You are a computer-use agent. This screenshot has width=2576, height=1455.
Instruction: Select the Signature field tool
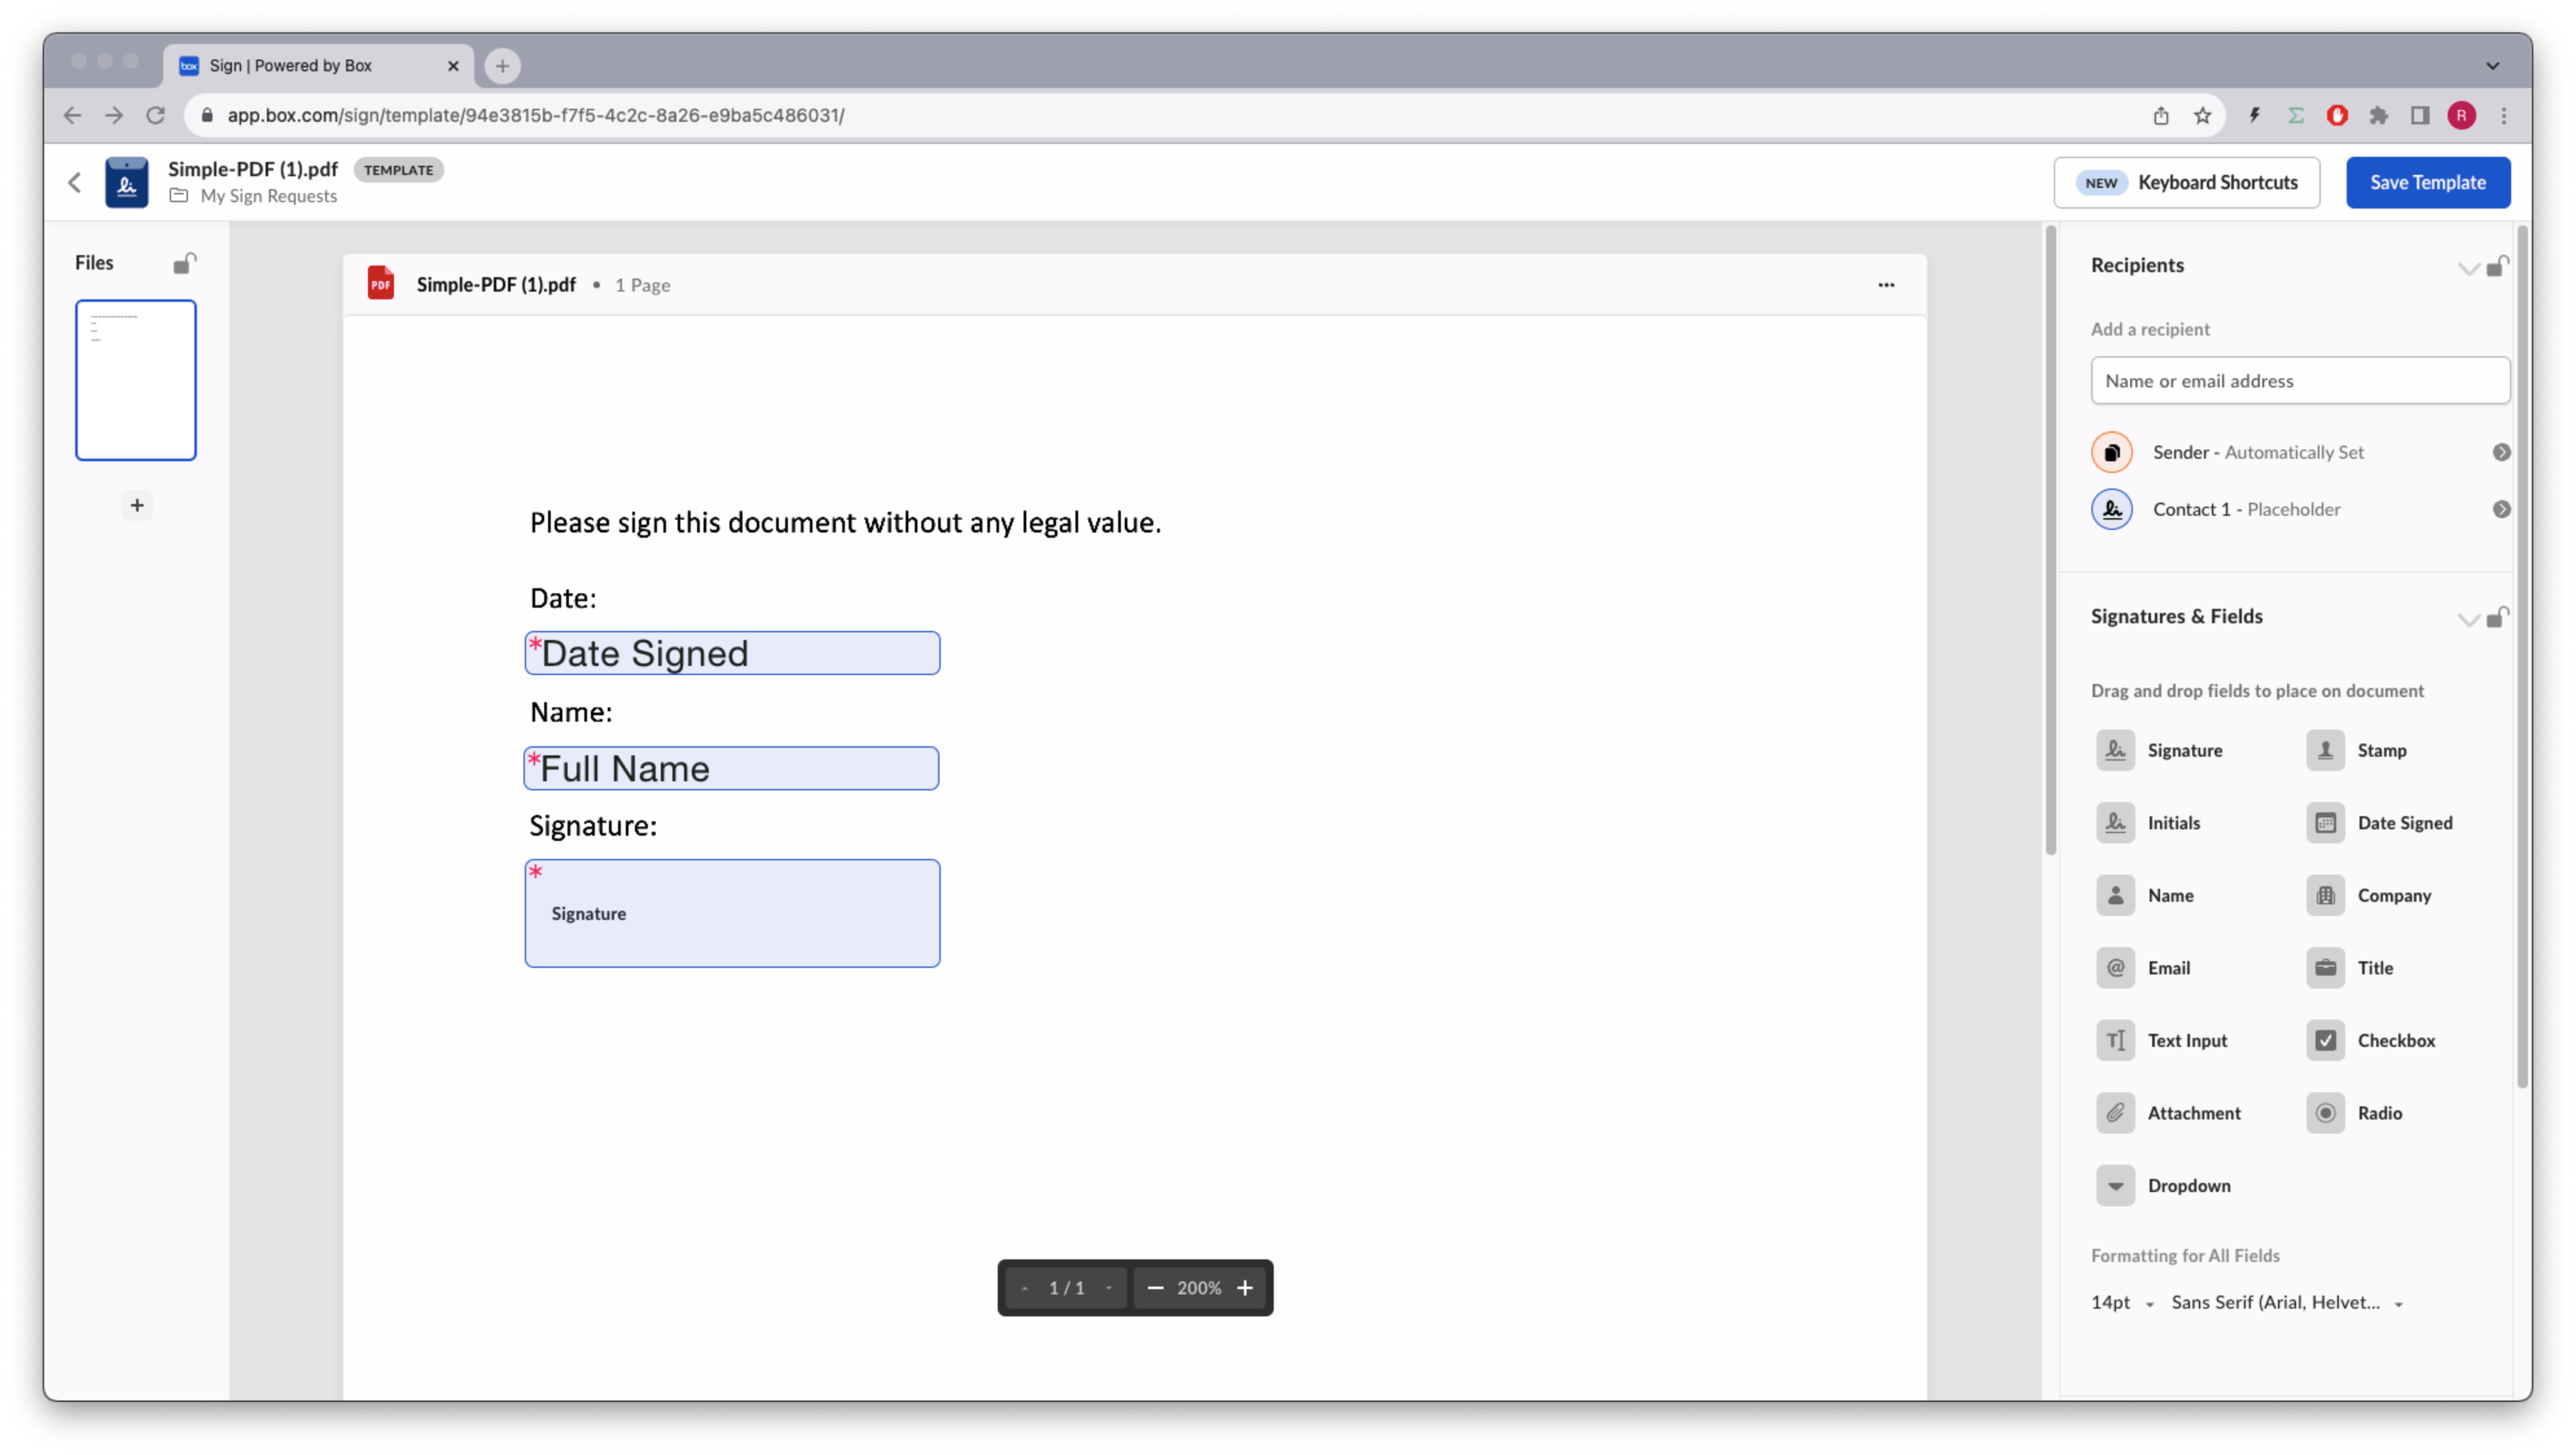coord(2185,750)
